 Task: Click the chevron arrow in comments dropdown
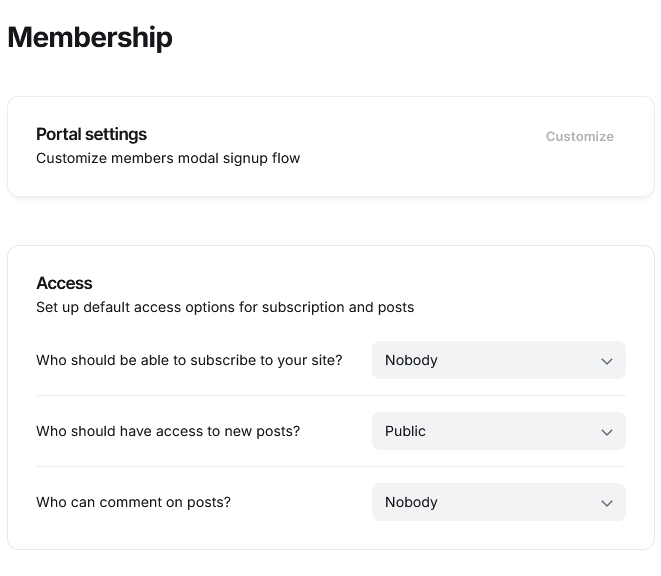pos(607,503)
